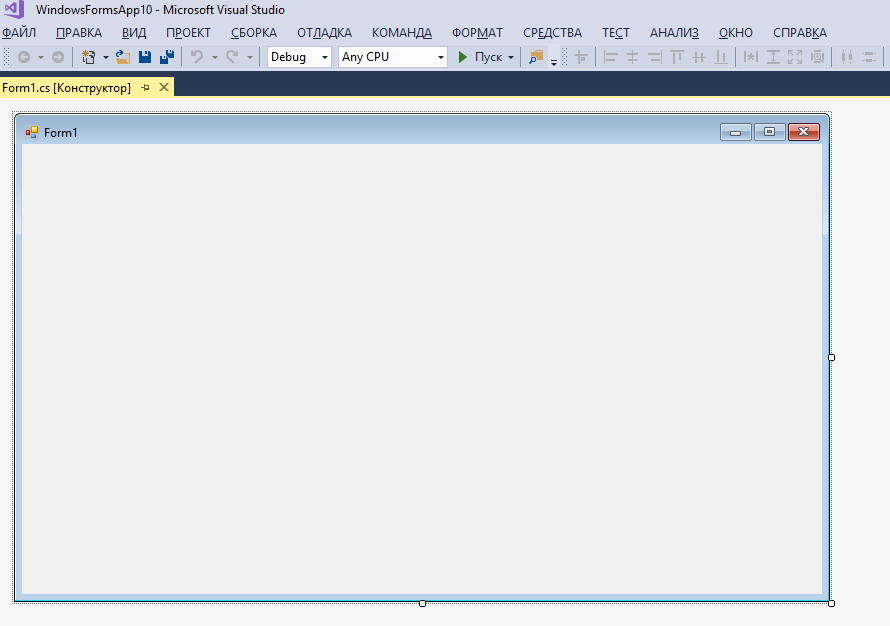
Task: Open the ОТЛАДКА menu
Action: tap(324, 32)
